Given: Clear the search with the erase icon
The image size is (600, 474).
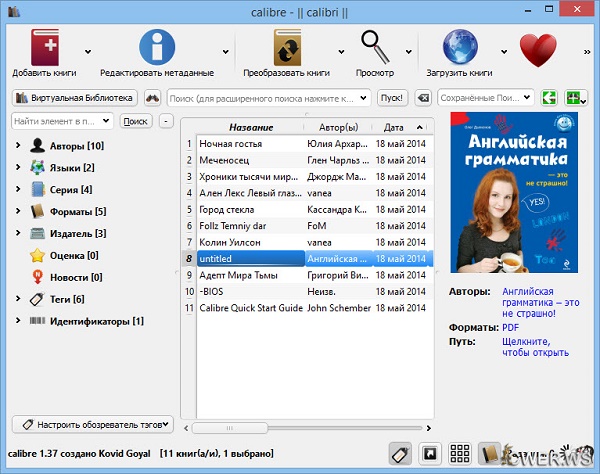Looking at the screenshot, I should pos(422,98).
